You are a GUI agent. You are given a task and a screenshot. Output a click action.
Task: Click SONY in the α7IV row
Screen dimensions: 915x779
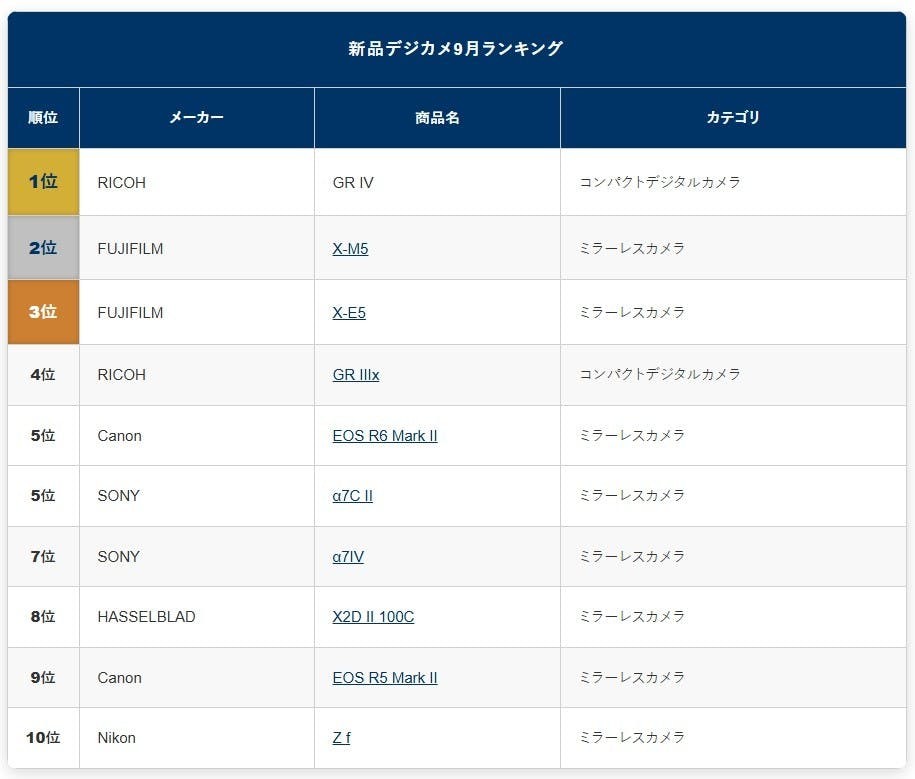click(x=118, y=557)
